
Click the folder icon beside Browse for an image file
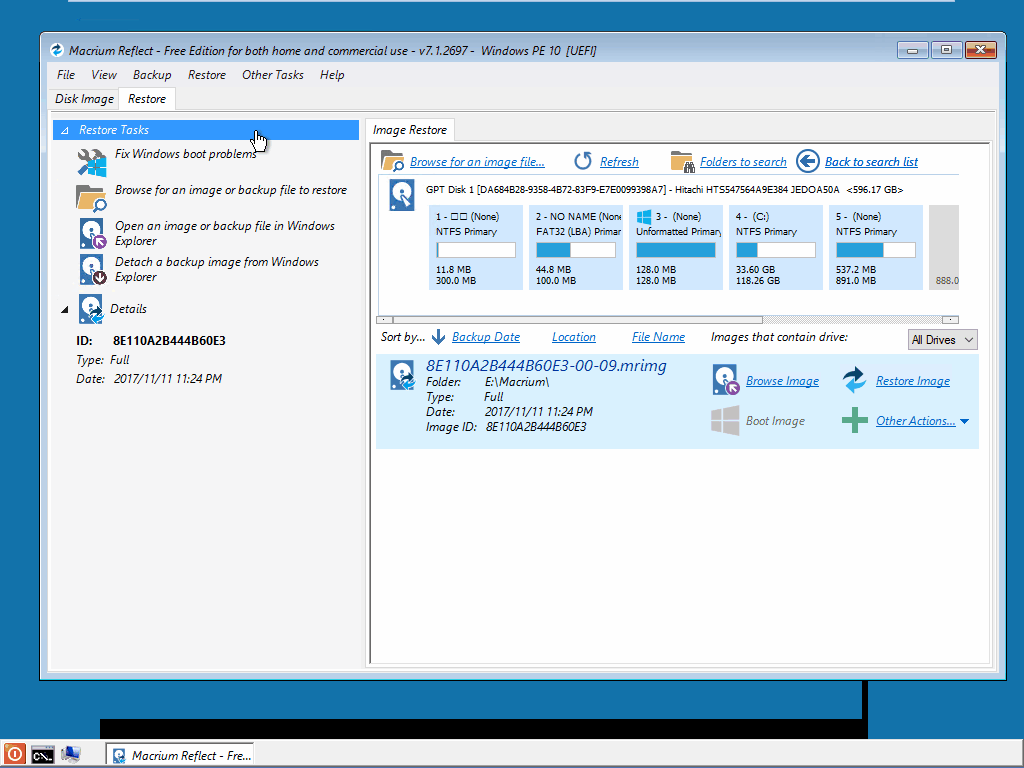(392, 161)
